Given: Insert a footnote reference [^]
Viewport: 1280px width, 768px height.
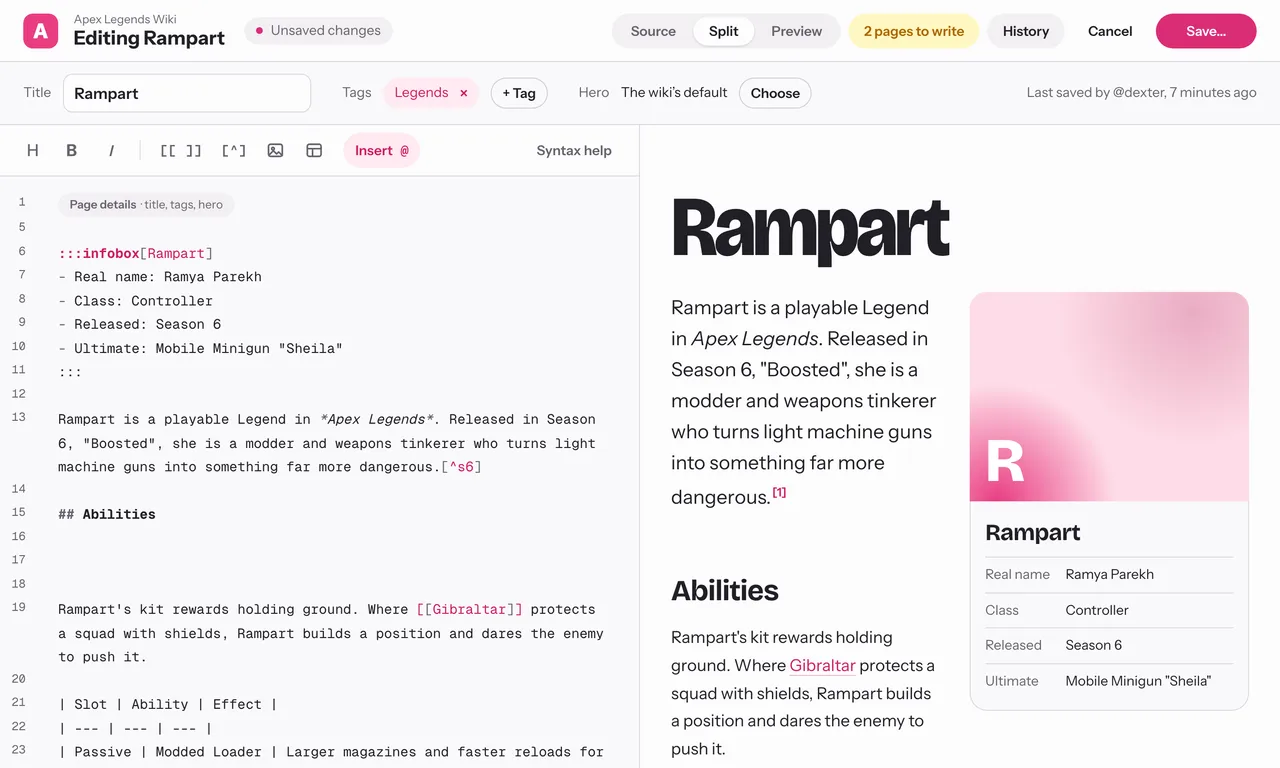Looking at the screenshot, I should [x=233, y=150].
